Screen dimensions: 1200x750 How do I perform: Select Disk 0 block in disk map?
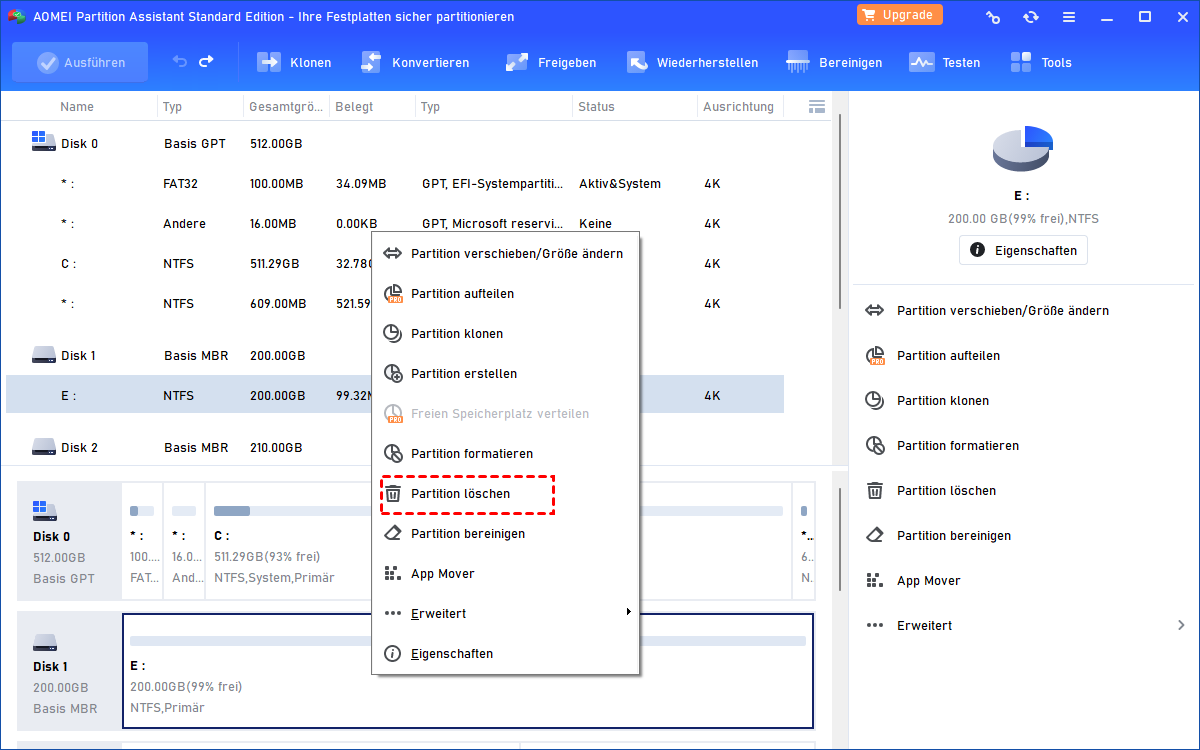pos(69,543)
